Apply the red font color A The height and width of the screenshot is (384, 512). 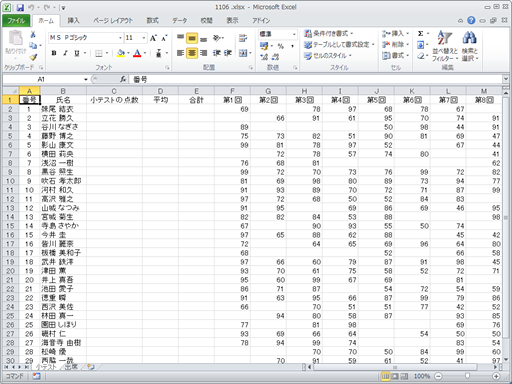coord(137,53)
